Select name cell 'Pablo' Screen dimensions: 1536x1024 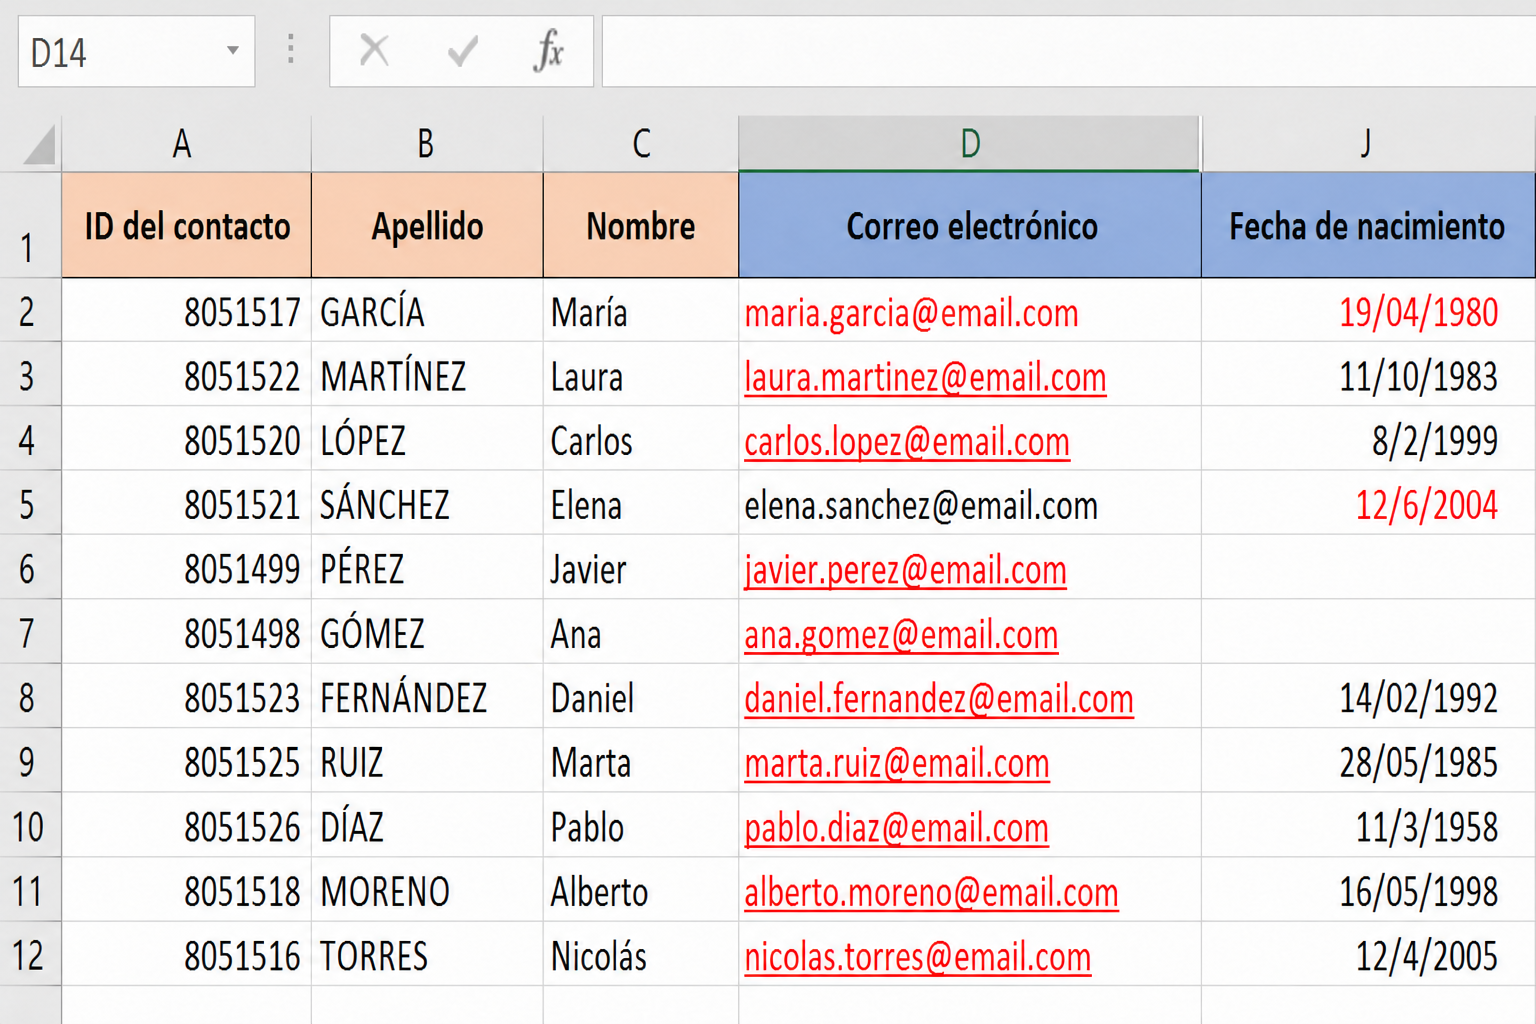pyautogui.click(x=641, y=826)
